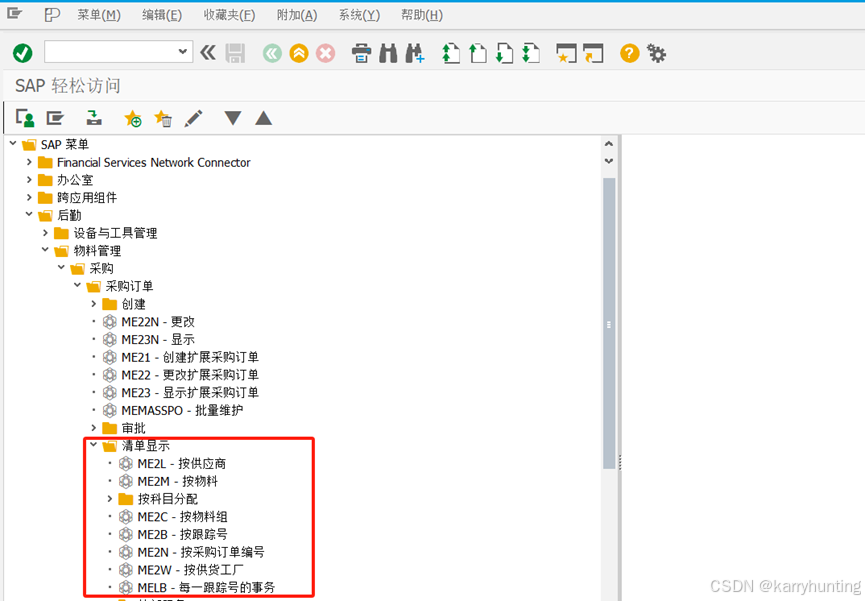Select ME2L - 按供应商 transaction
Viewport: 865px width, 601px height.
[181, 464]
